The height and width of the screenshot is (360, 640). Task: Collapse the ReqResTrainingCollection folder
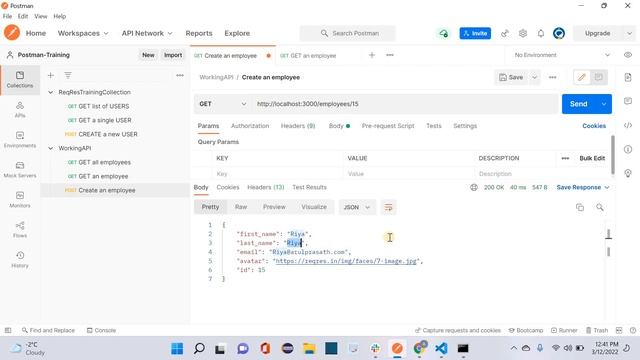coord(51,92)
